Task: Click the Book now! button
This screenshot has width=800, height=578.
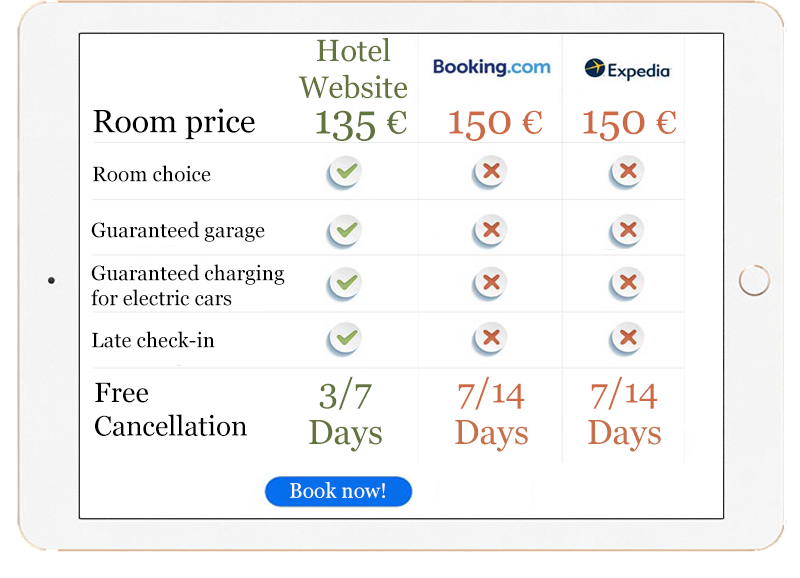Action: click(x=338, y=491)
